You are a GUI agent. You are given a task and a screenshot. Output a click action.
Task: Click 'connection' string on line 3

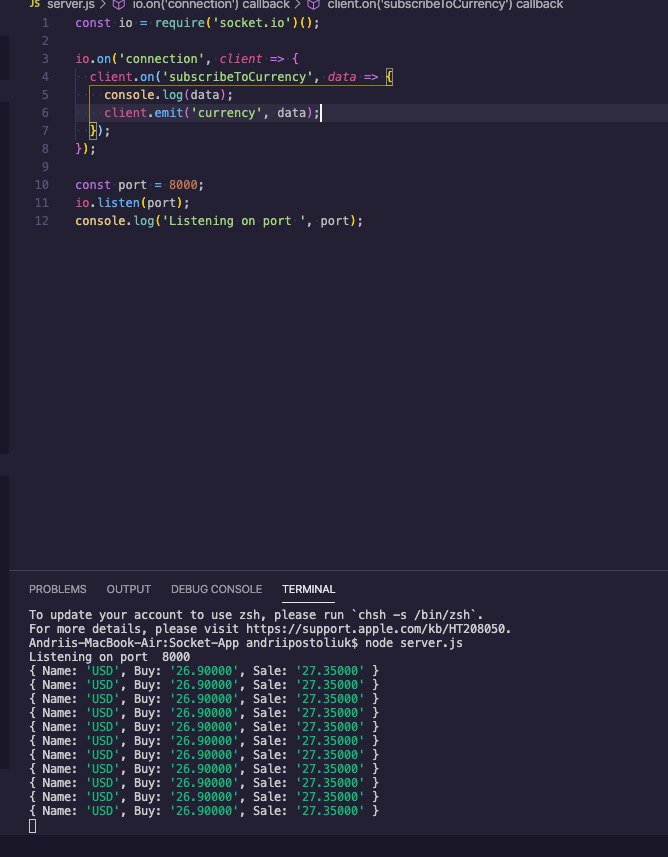coord(162,59)
